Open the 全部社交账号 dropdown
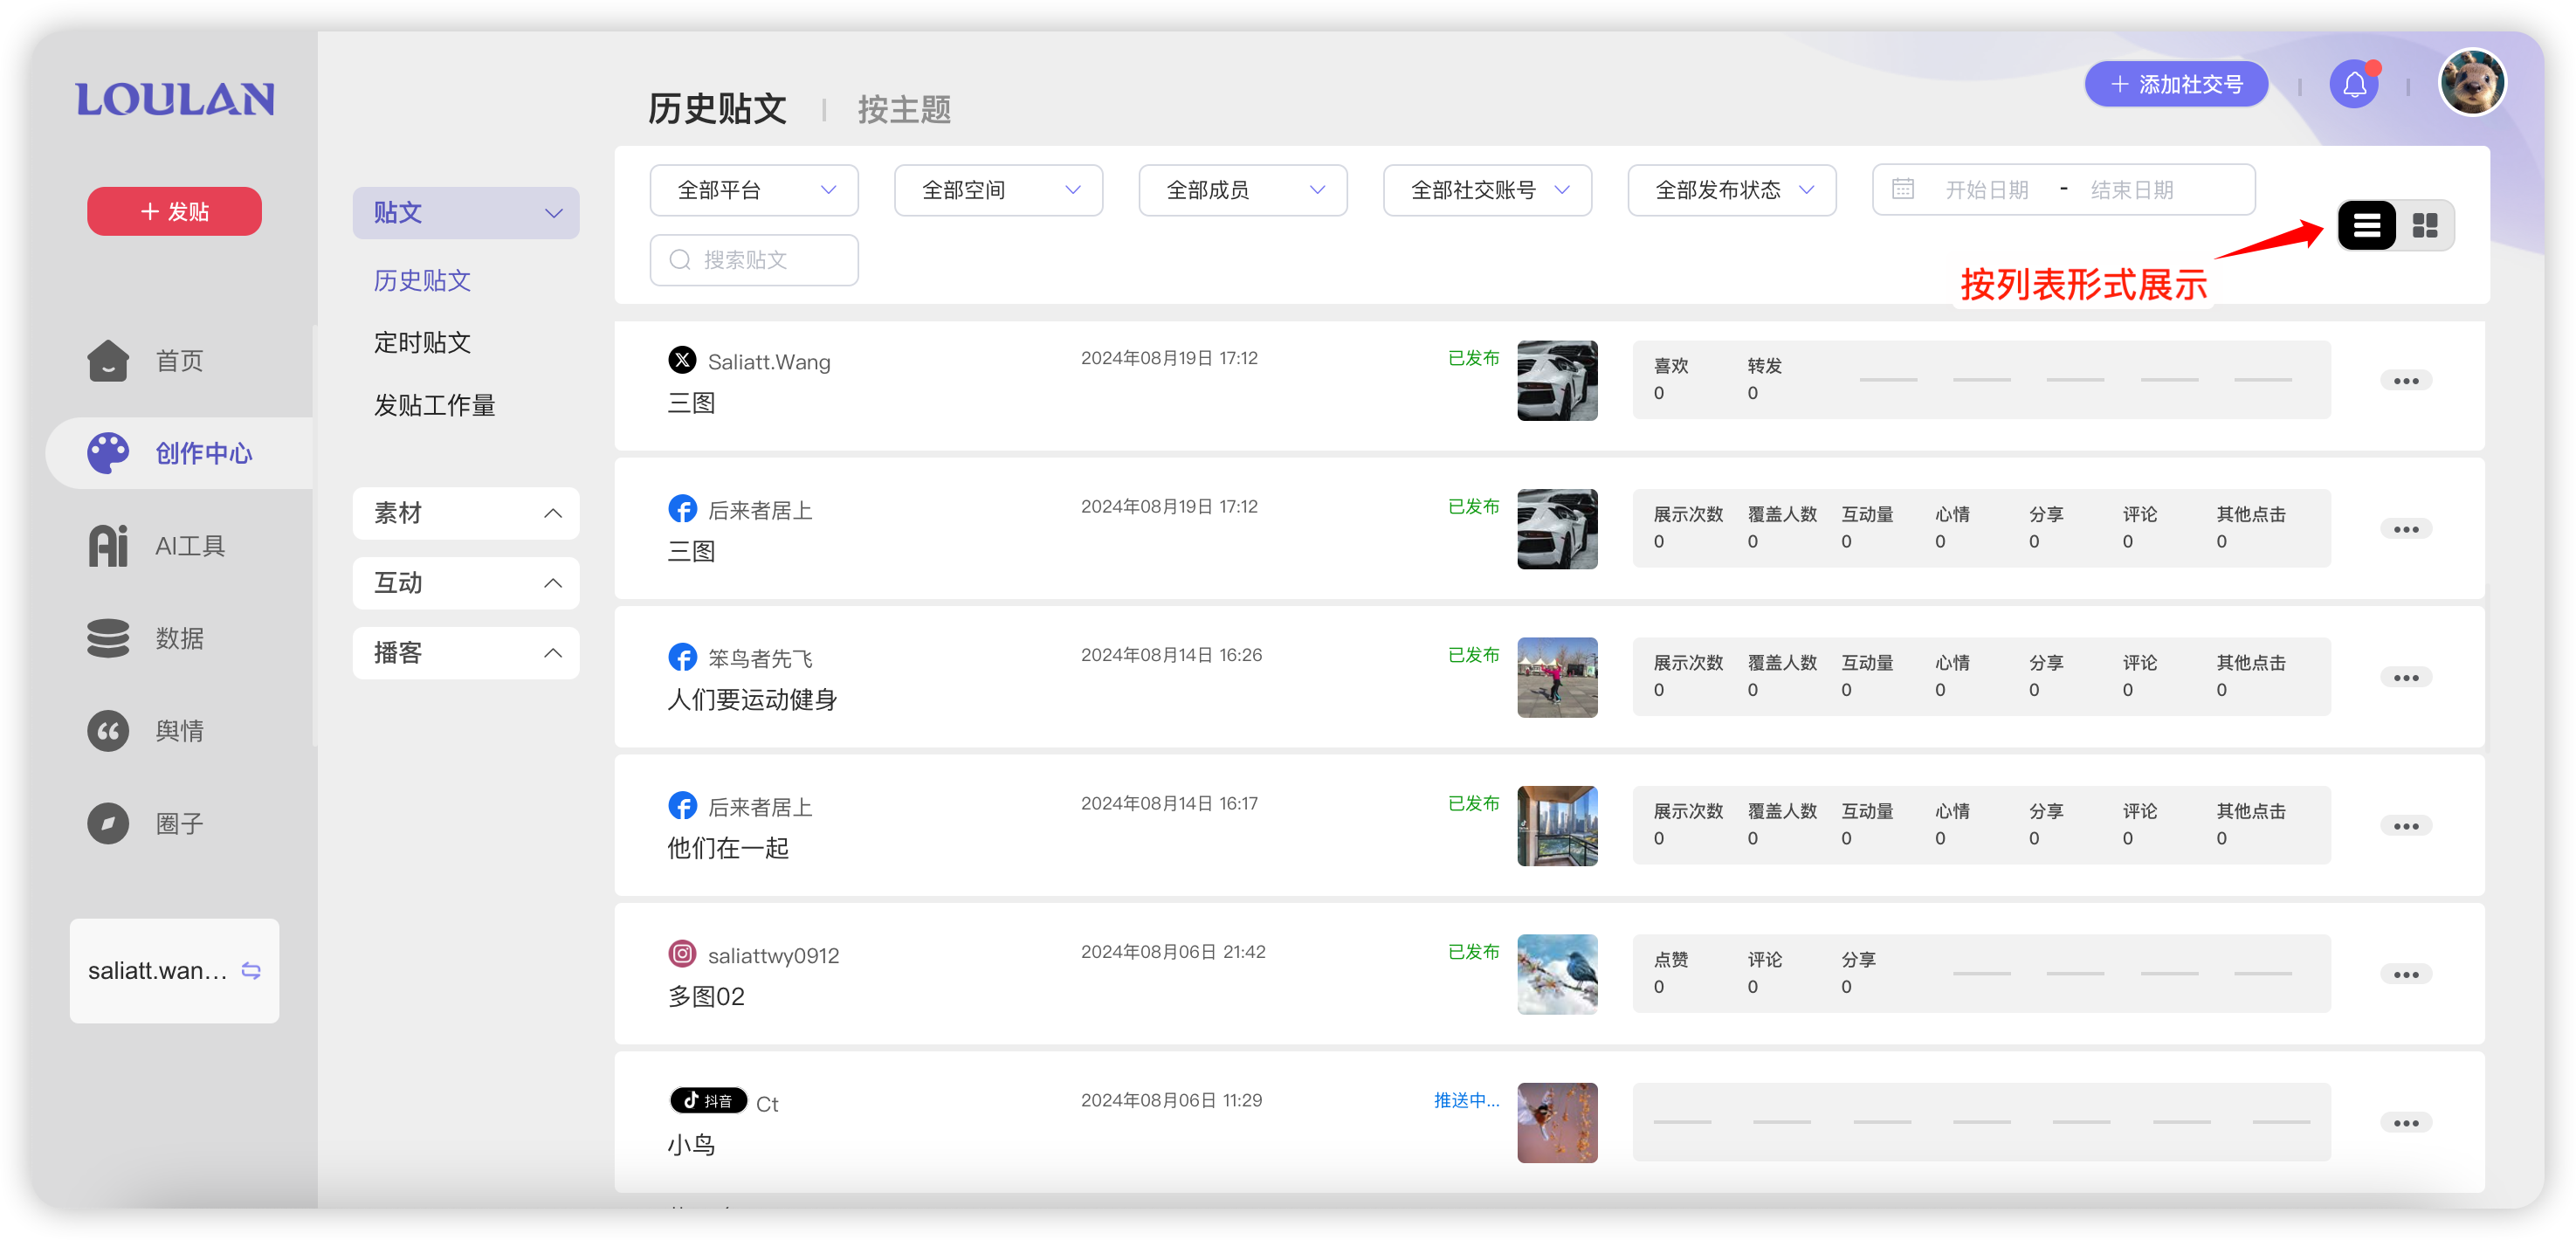 (1487, 190)
